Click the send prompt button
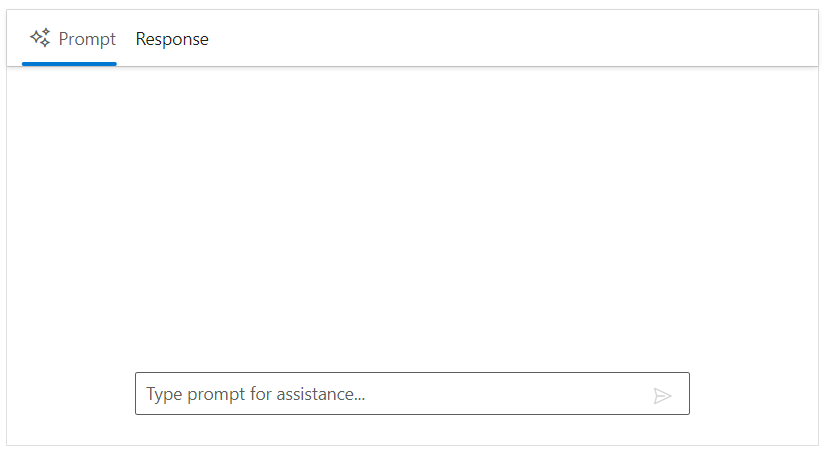The height and width of the screenshot is (452, 826). tap(662, 395)
